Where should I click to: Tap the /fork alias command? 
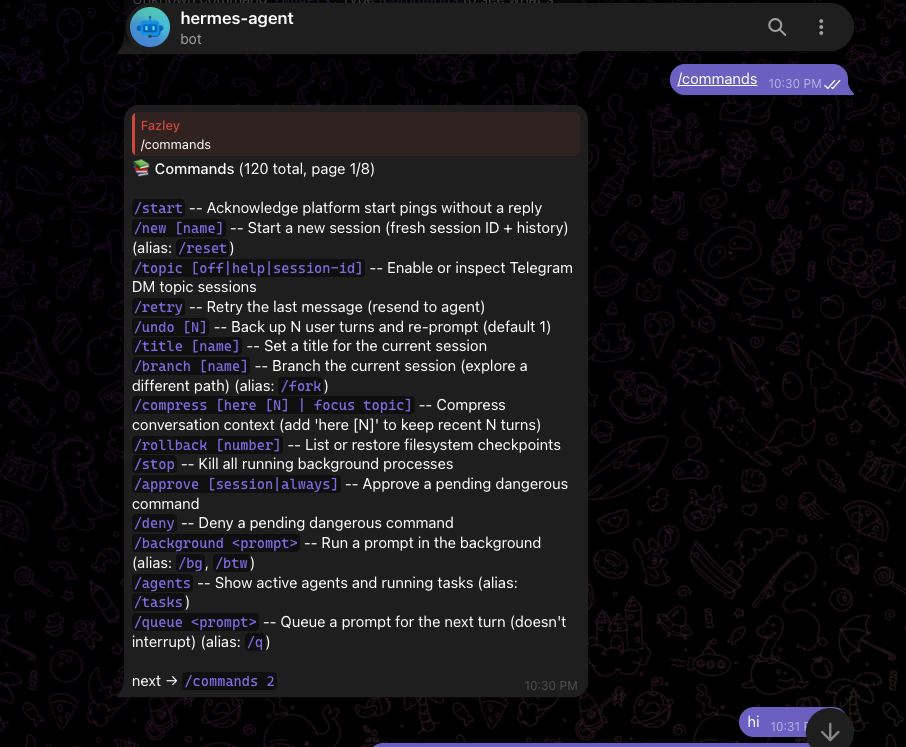click(x=301, y=386)
